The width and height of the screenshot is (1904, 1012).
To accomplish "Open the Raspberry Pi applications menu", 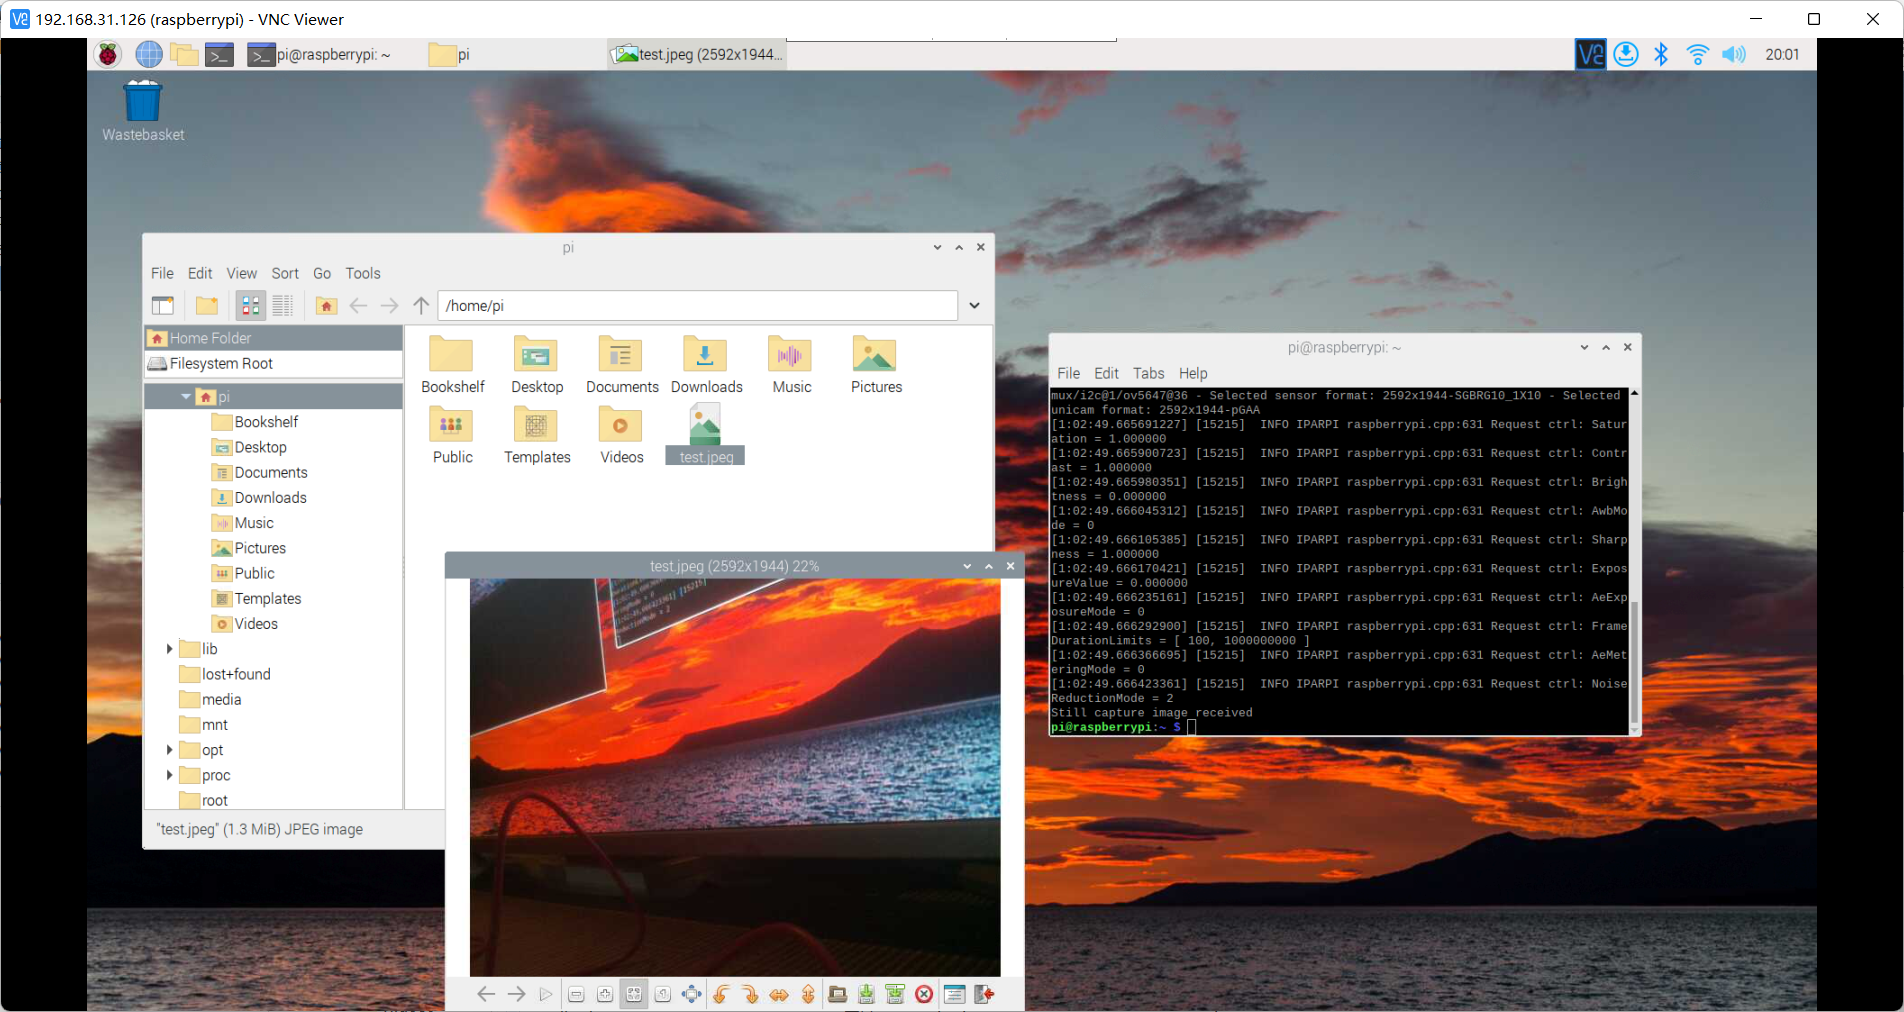I will pyautogui.click(x=108, y=54).
